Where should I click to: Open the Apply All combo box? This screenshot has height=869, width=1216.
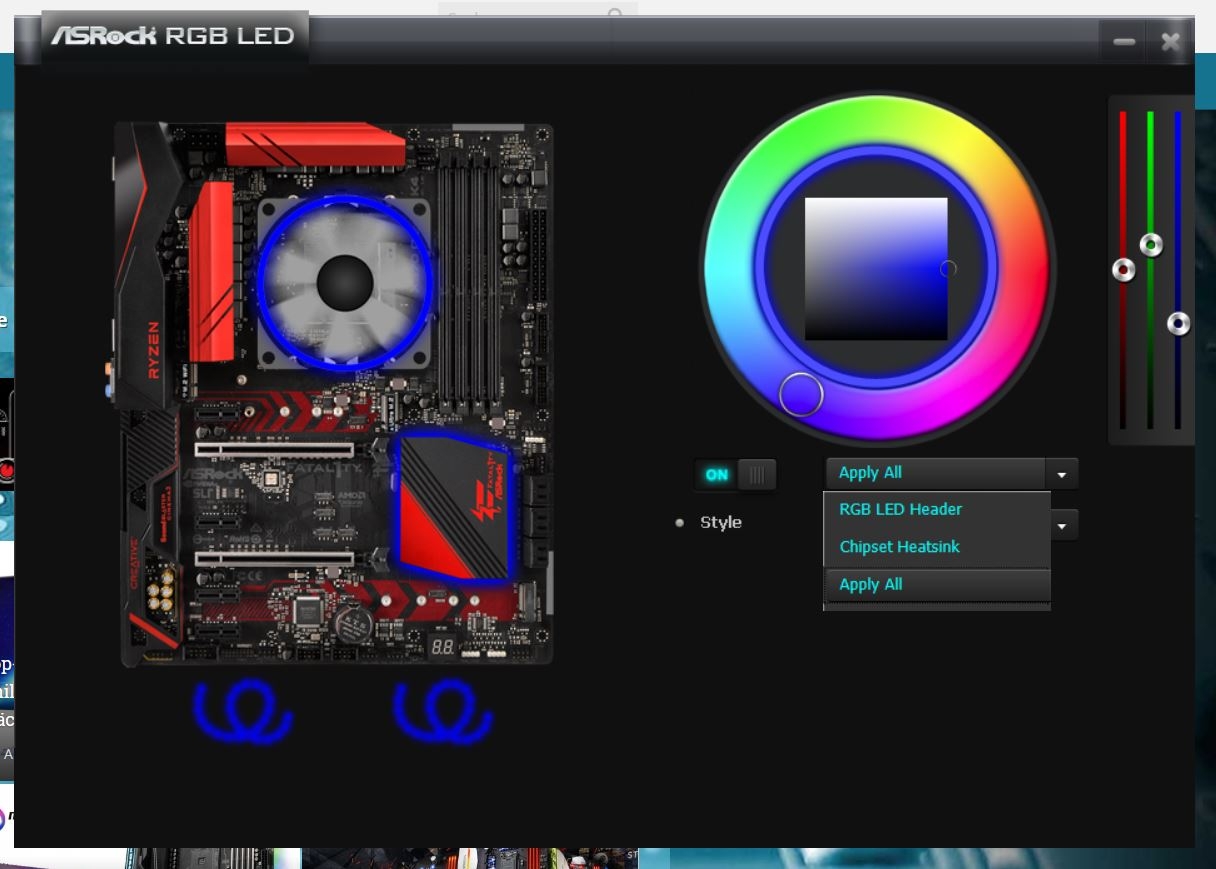951,473
